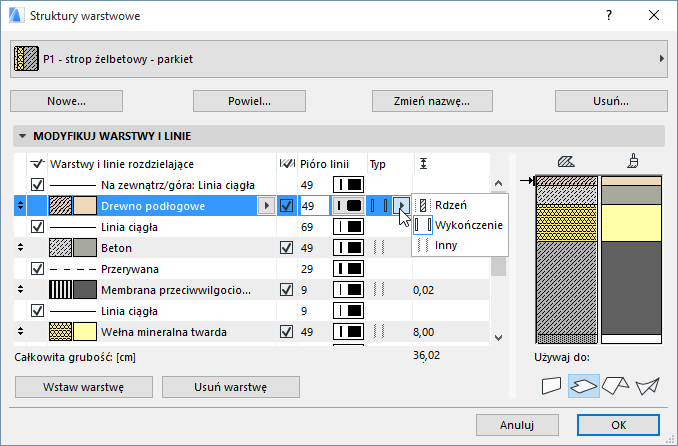Toggle end-line checkbox for Membrana przeciwwilgociowa

(x=287, y=290)
